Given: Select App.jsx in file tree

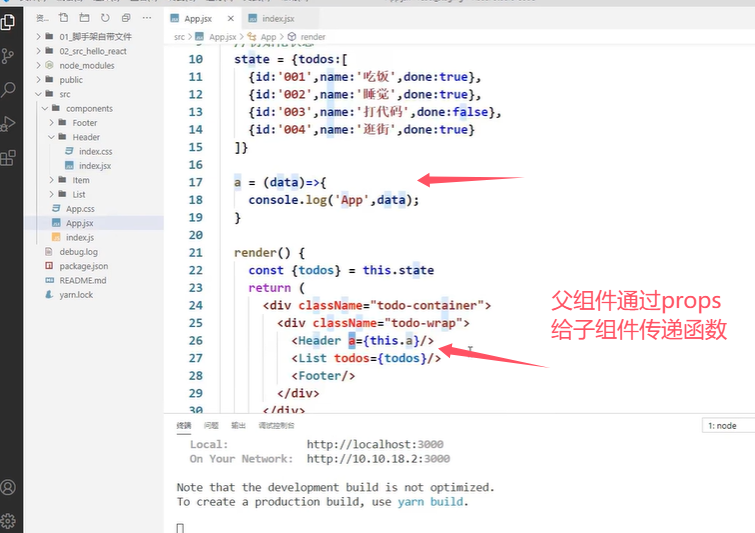Looking at the screenshot, I should tap(79, 223).
